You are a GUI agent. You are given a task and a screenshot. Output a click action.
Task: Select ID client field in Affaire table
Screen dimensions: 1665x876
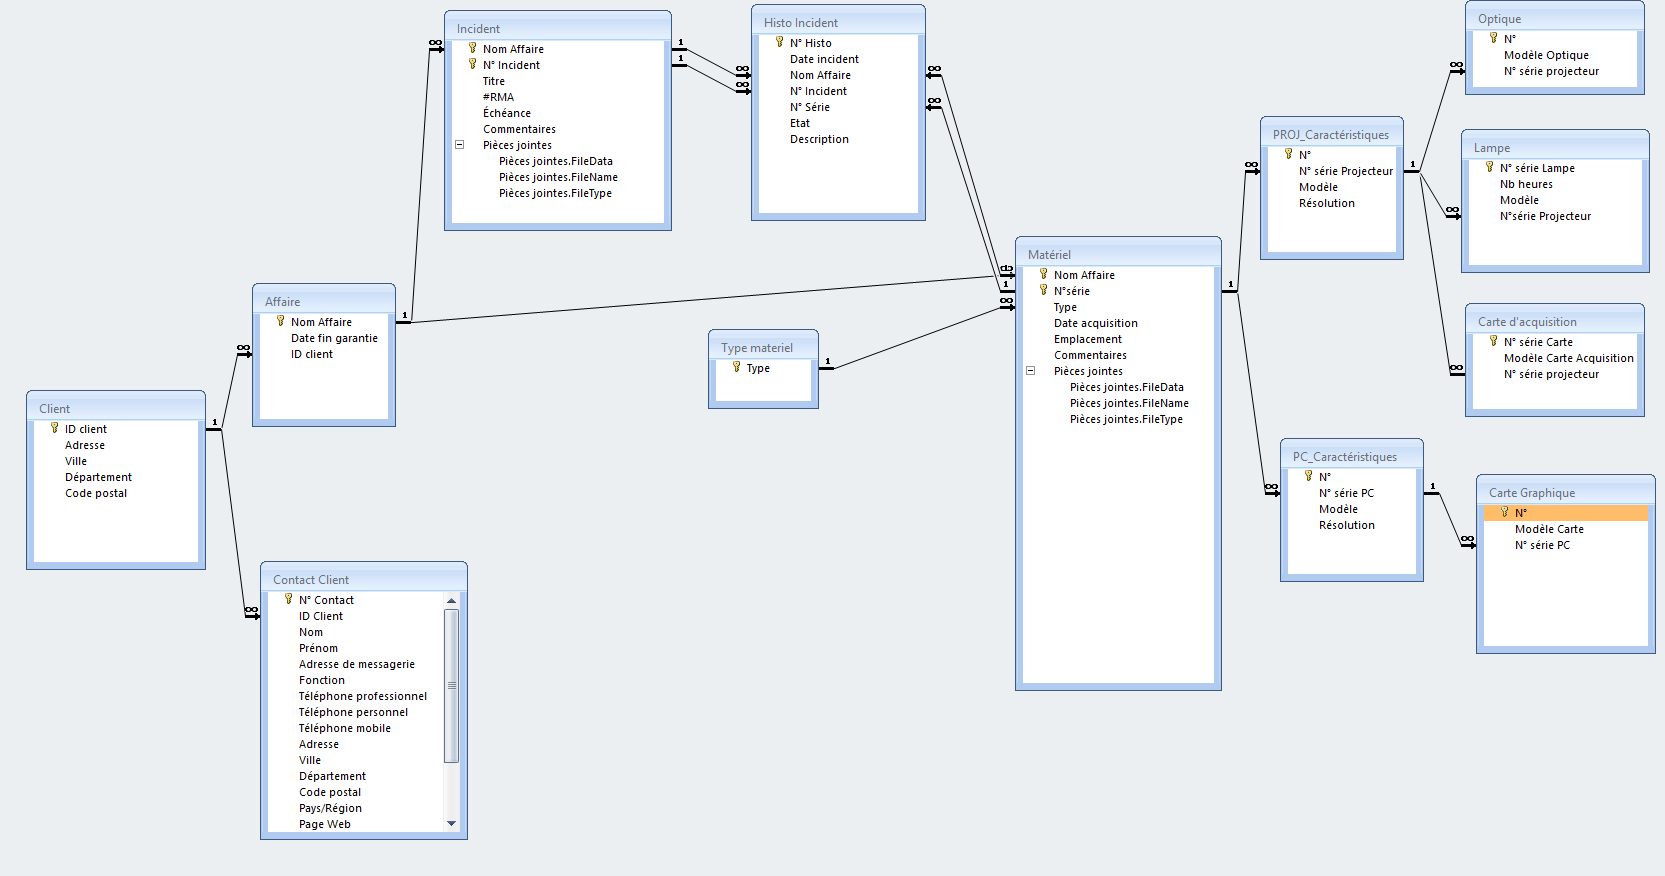coord(312,354)
